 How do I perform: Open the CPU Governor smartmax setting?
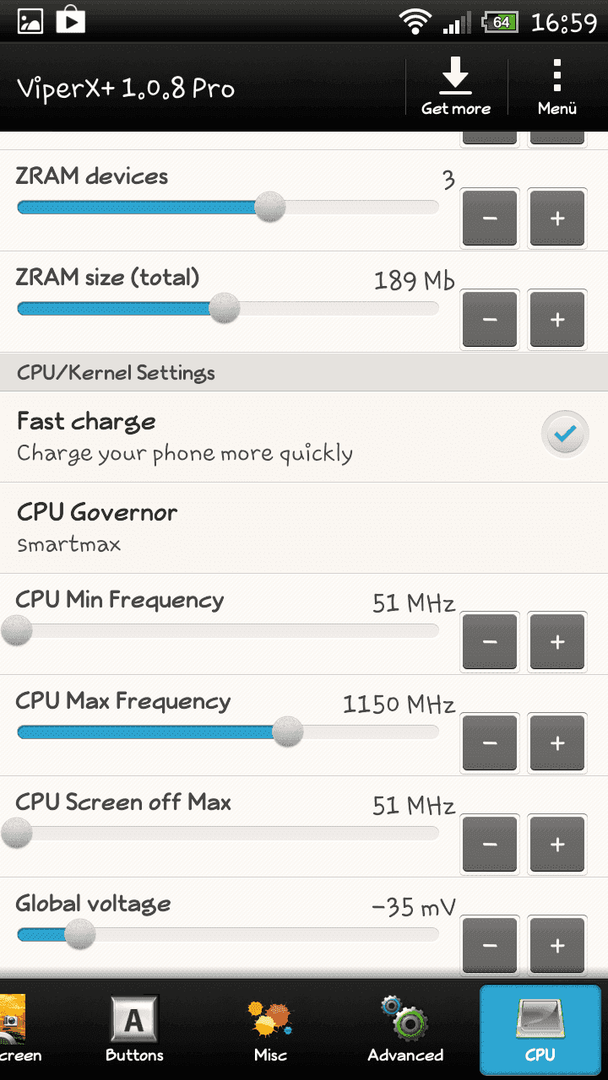(x=304, y=528)
